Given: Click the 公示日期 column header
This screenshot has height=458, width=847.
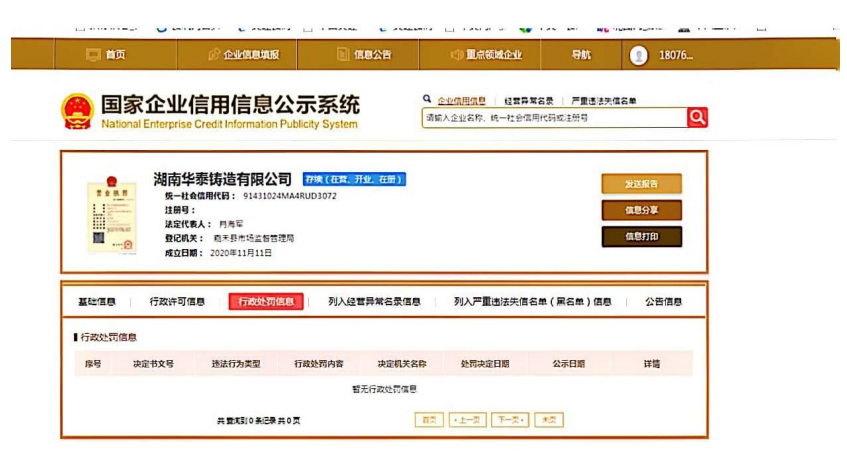Looking at the screenshot, I should (x=568, y=364).
